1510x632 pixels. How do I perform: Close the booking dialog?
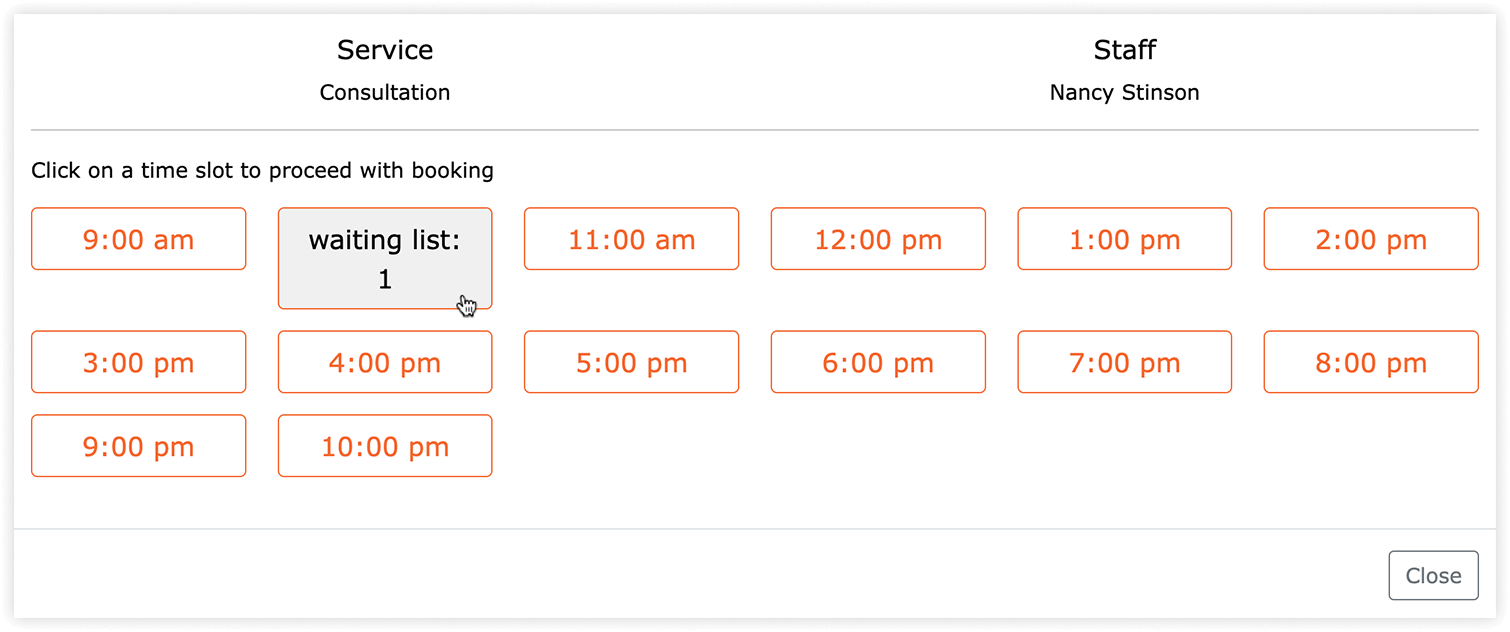click(1433, 576)
